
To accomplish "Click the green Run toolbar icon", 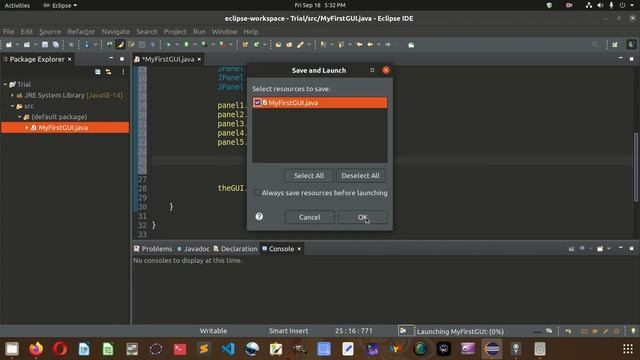I will coord(186,44).
